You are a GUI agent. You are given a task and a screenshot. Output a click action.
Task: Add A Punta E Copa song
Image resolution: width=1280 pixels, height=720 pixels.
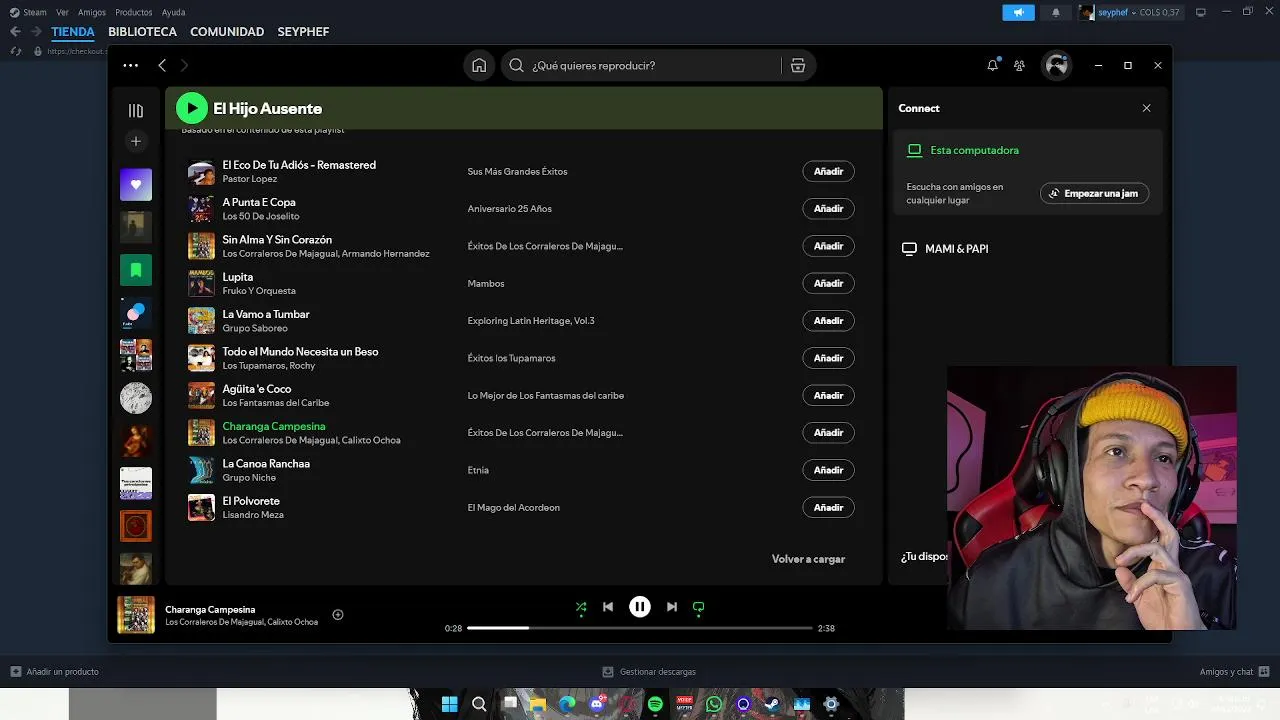[x=828, y=209]
